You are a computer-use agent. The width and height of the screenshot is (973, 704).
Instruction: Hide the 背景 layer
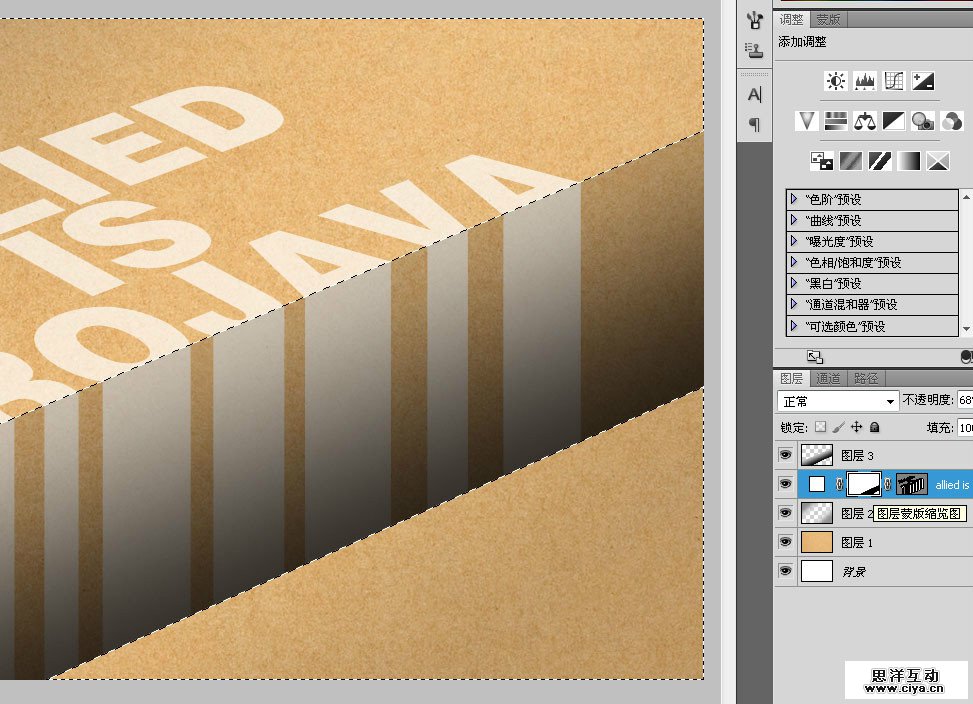786,571
